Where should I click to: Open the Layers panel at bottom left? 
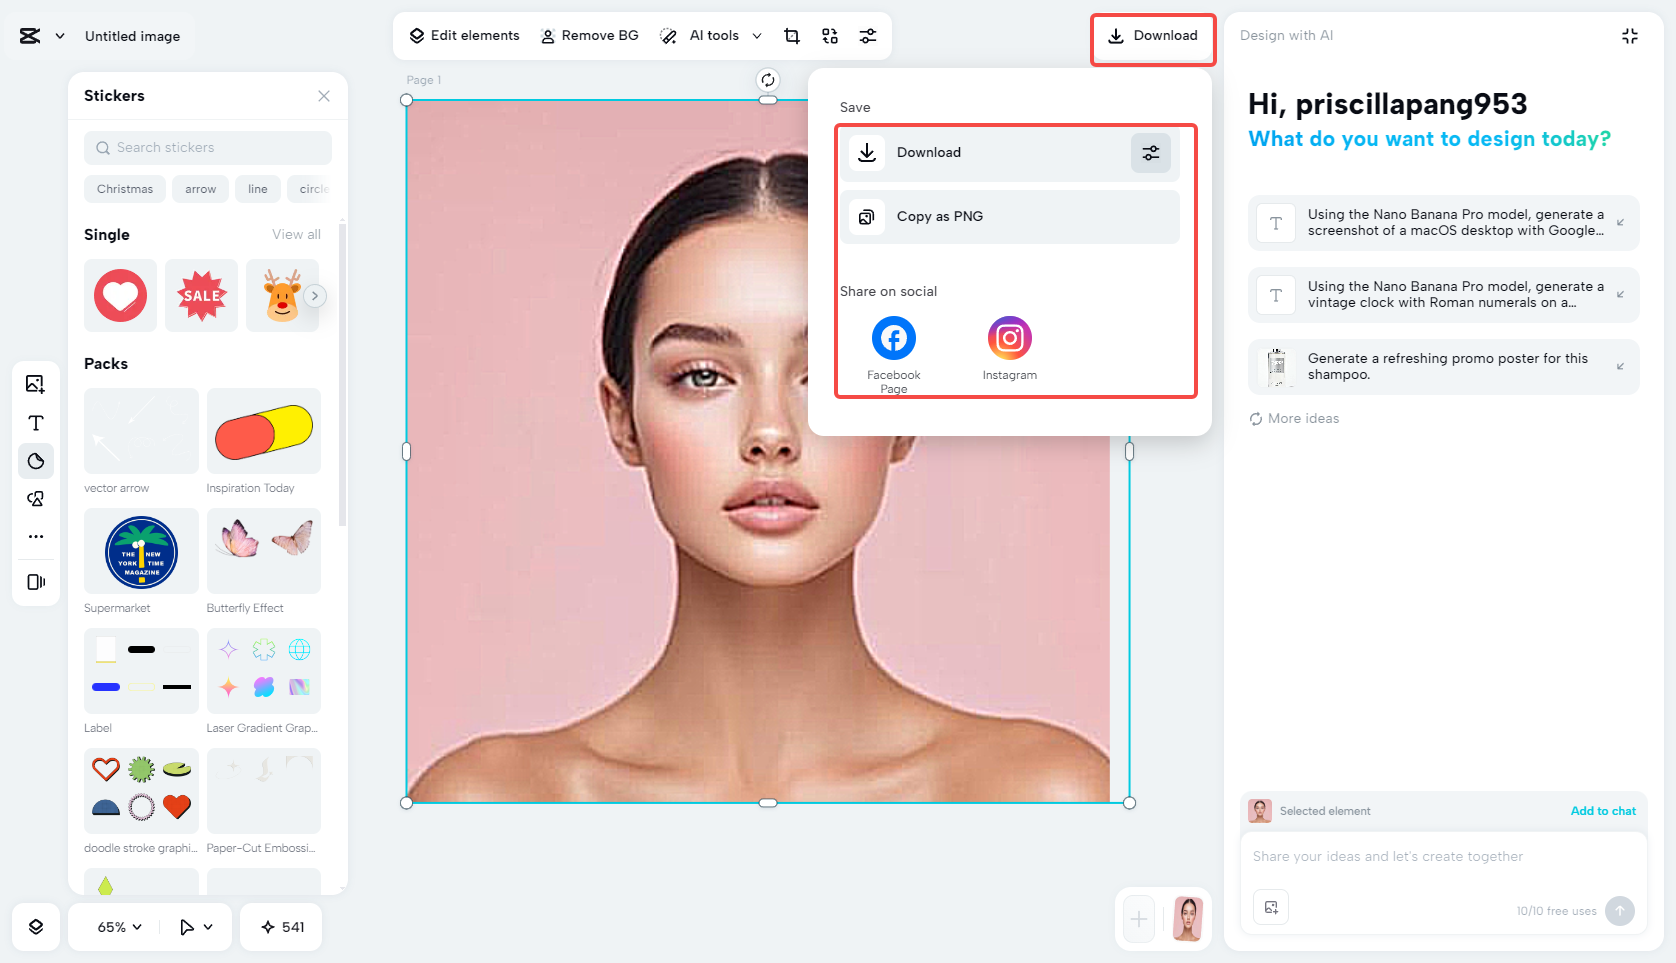pyautogui.click(x=36, y=927)
